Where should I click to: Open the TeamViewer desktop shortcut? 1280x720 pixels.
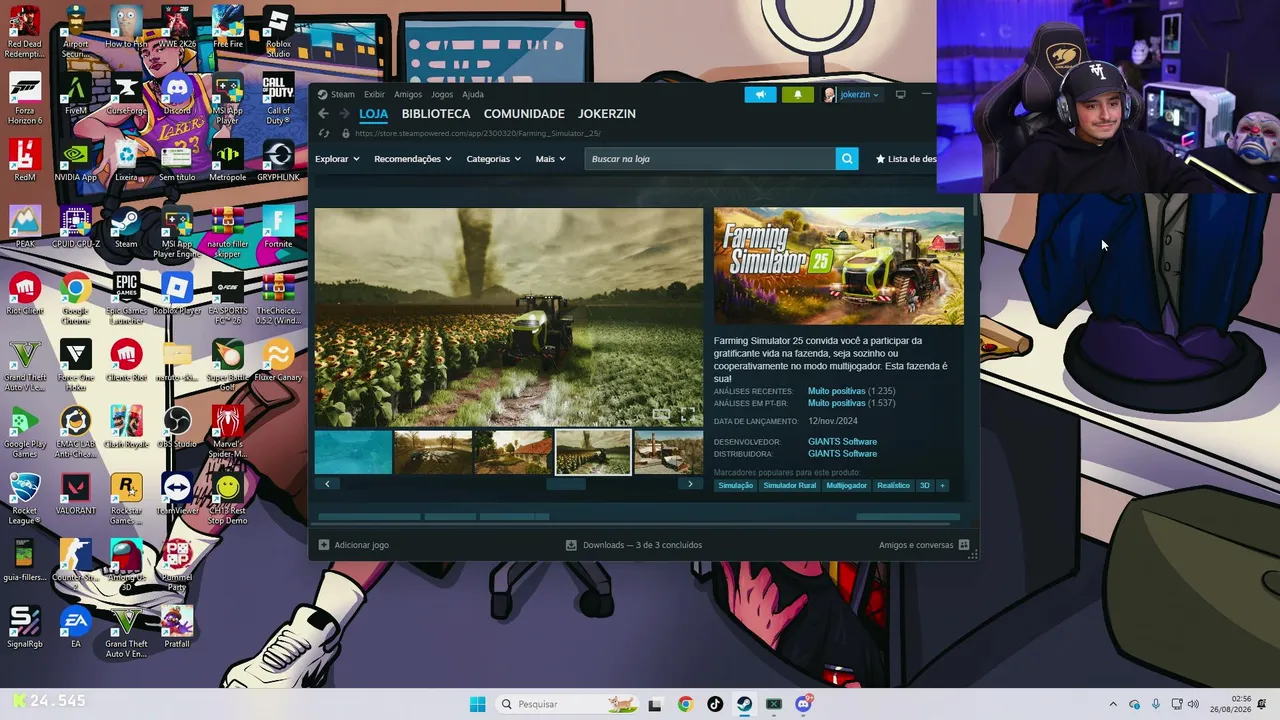click(177, 495)
